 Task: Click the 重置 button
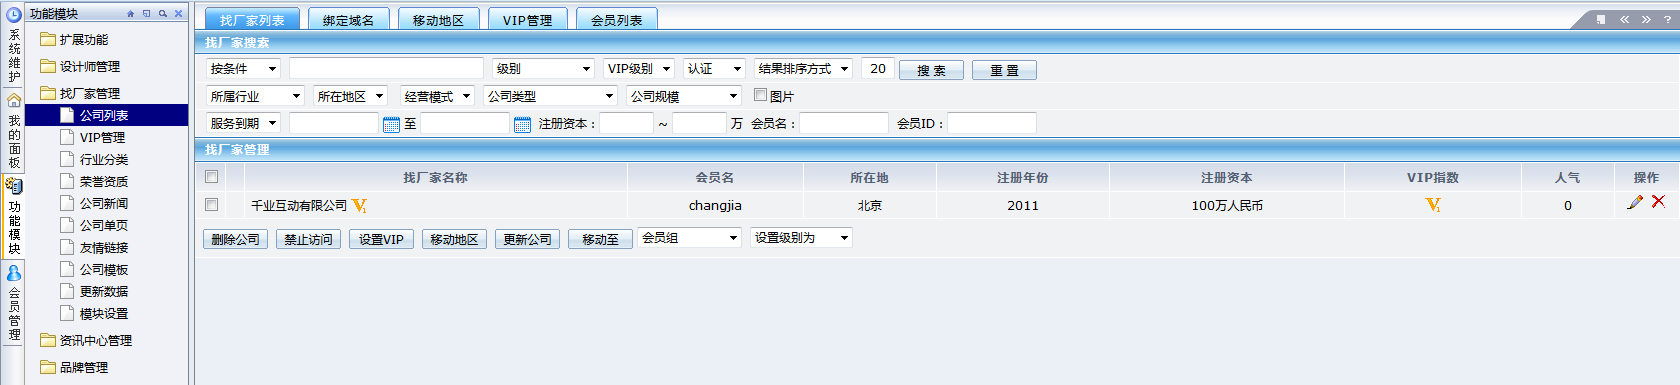click(1004, 70)
